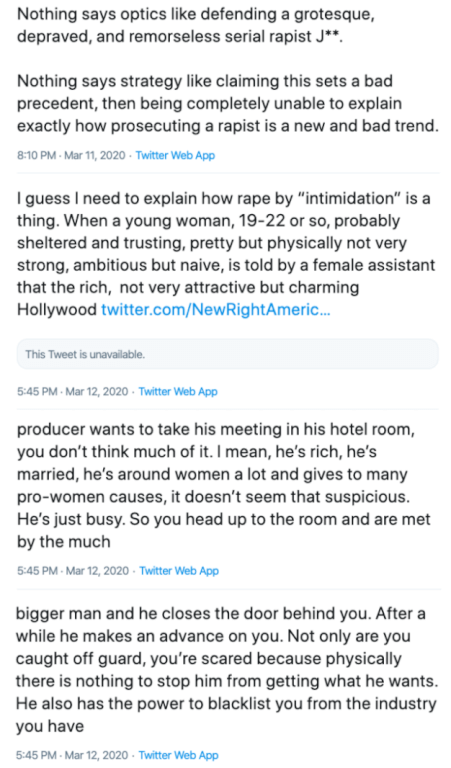Click the 8:10 PM · Mar 11, 2020 timestamp
This screenshot has height=768, width=451.
pyautogui.click(x=72, y=155)
